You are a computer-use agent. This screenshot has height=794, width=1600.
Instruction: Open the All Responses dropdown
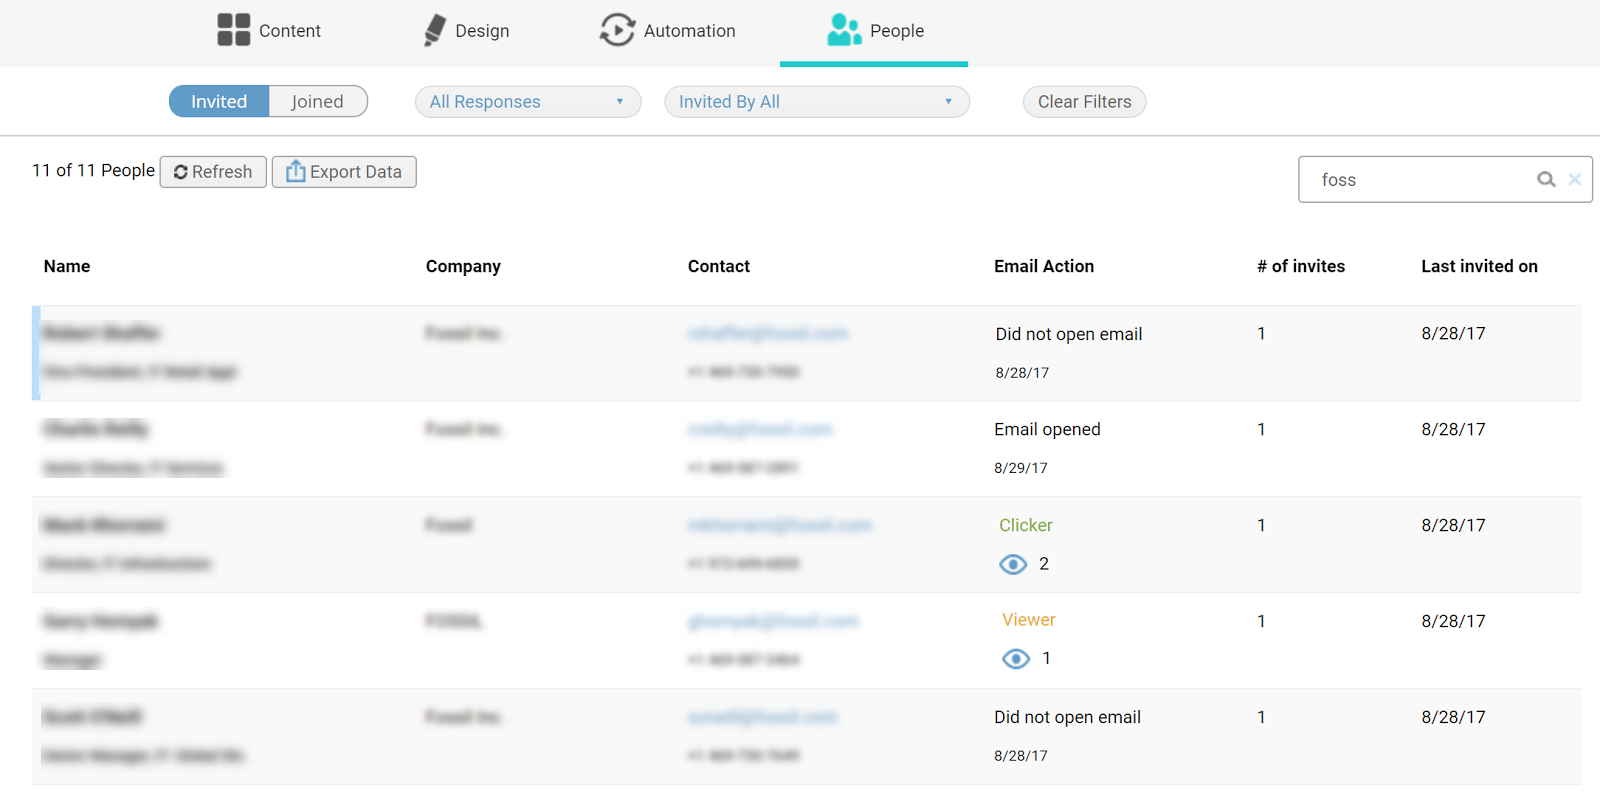pyautogui.click(x=527, y=102)
